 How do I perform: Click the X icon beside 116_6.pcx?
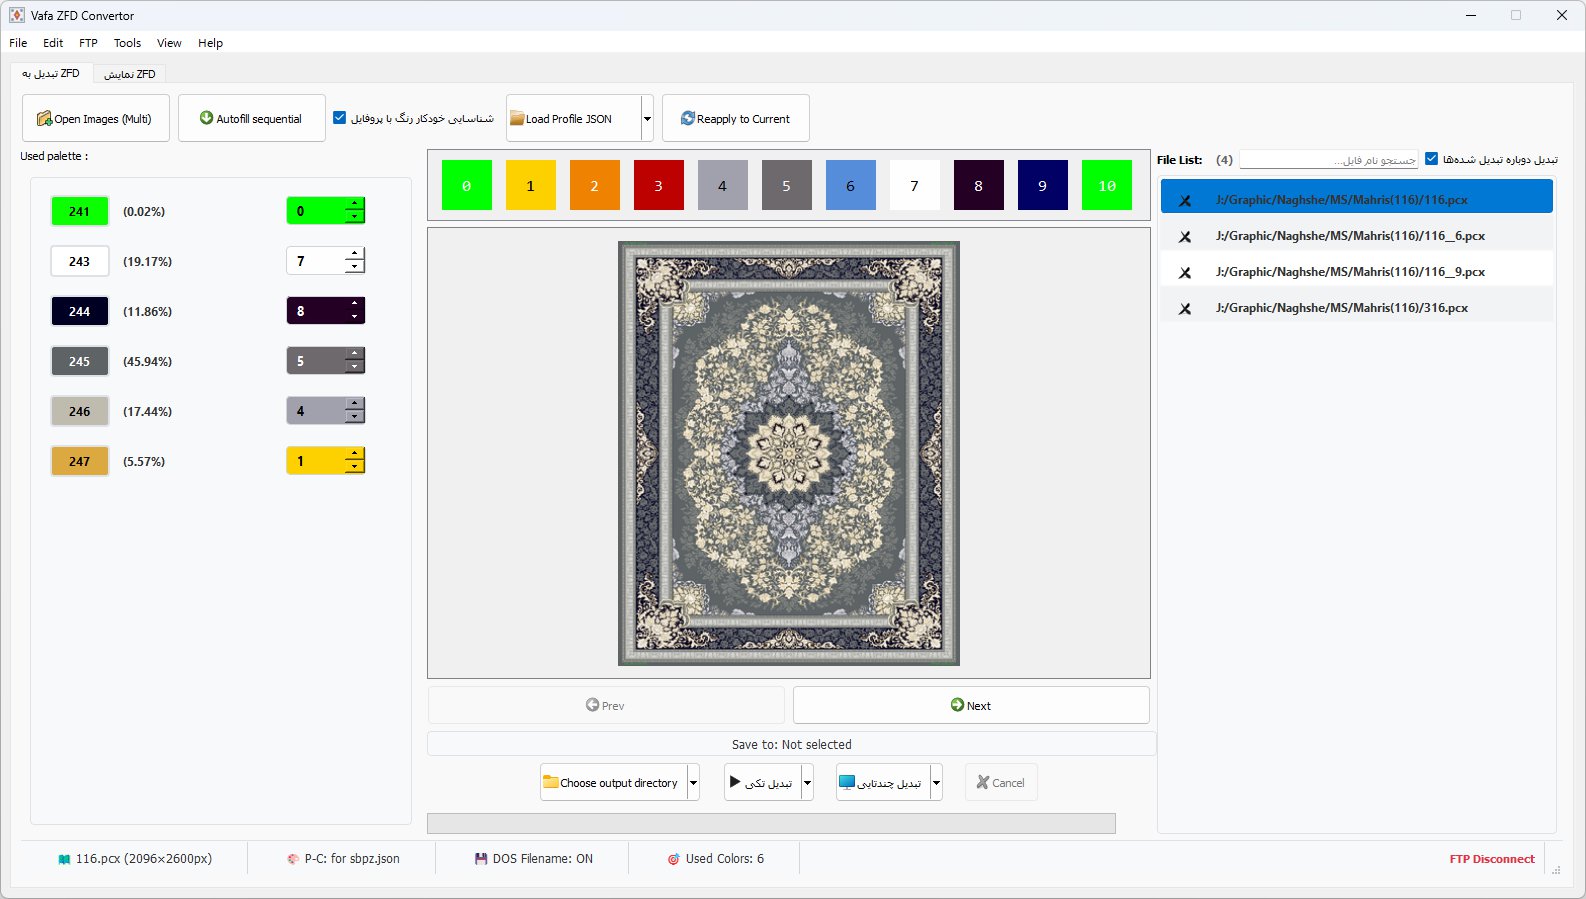1185,236
